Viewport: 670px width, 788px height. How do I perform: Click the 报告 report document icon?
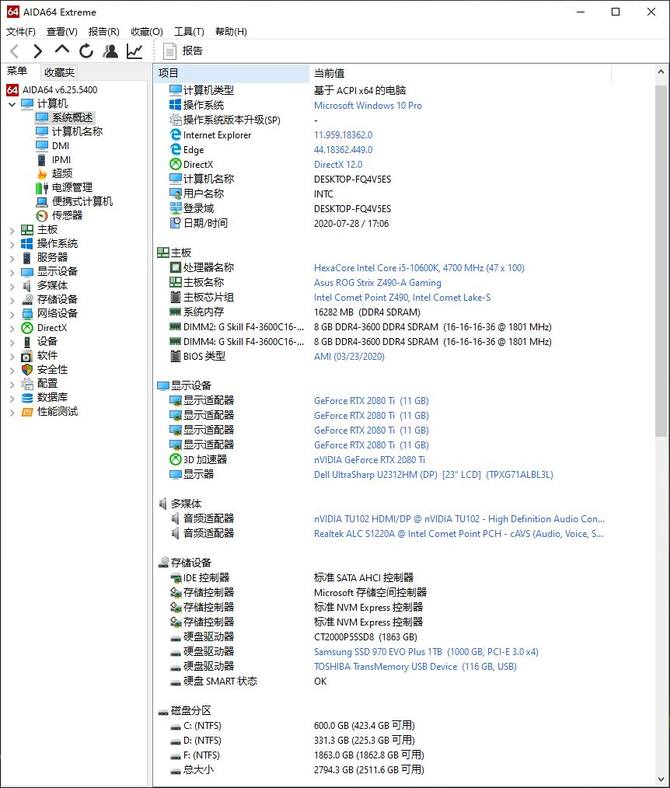coord(170,51)
